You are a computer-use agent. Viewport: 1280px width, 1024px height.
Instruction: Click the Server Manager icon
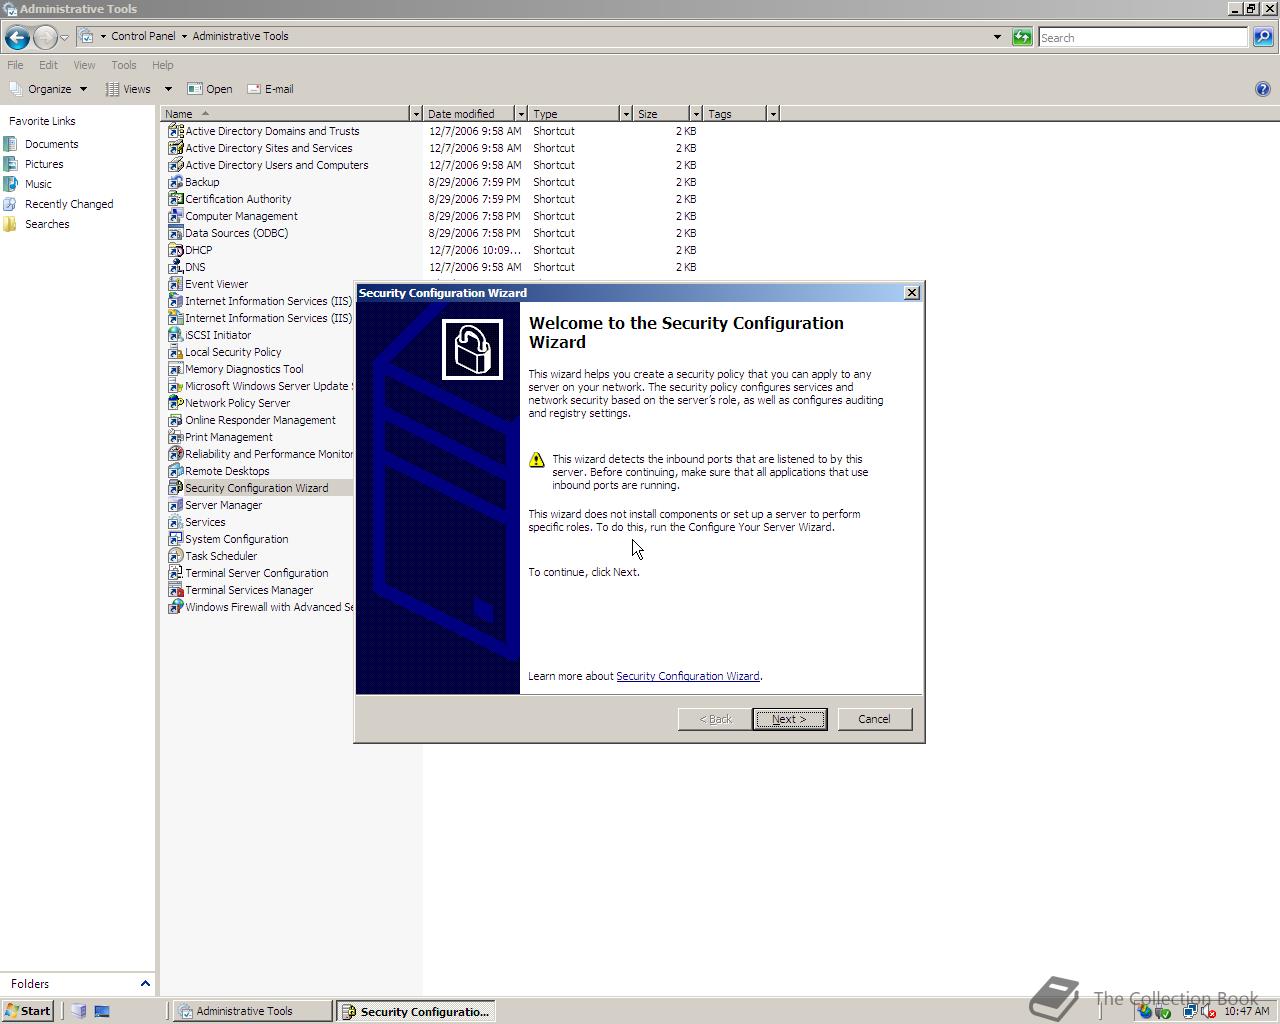175,505
